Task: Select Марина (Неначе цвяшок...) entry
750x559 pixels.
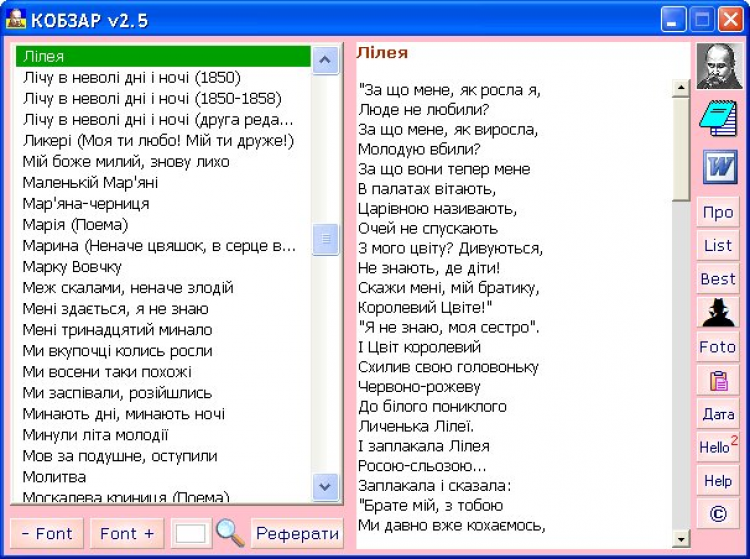Action: (163, 246)
